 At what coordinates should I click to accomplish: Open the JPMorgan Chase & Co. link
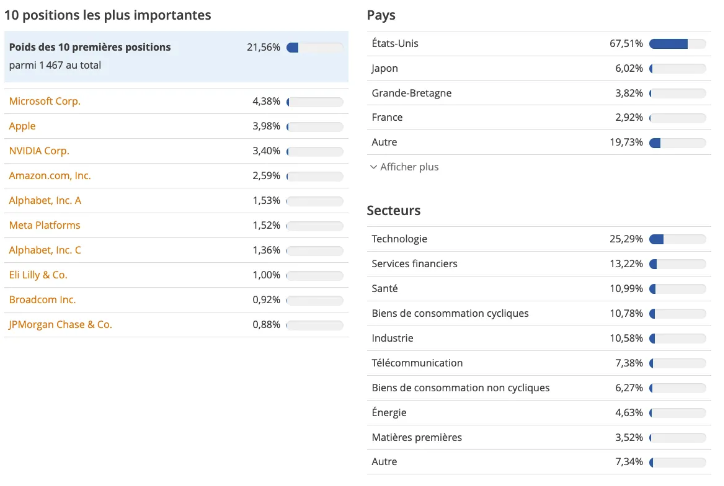60,324
